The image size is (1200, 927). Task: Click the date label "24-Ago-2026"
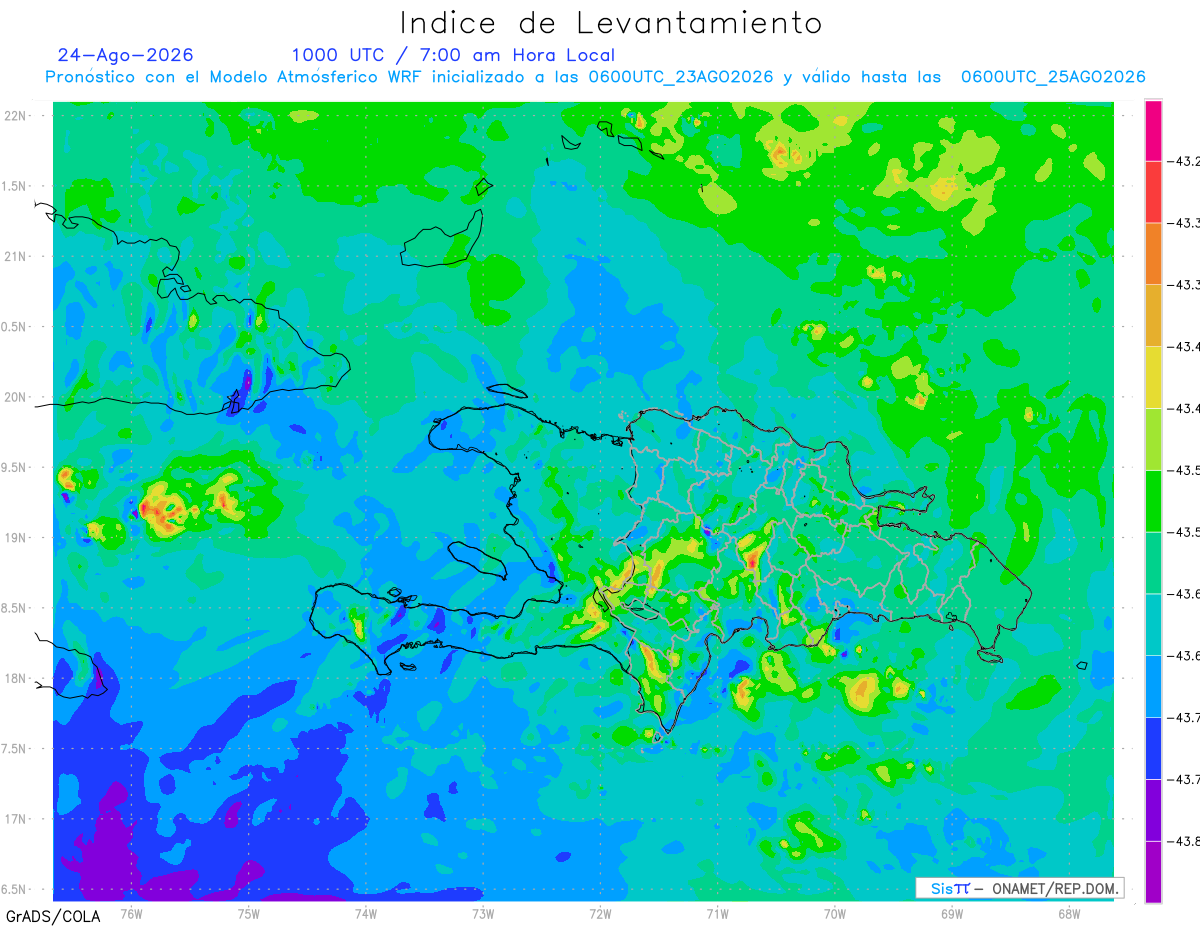tap(126, 55)
